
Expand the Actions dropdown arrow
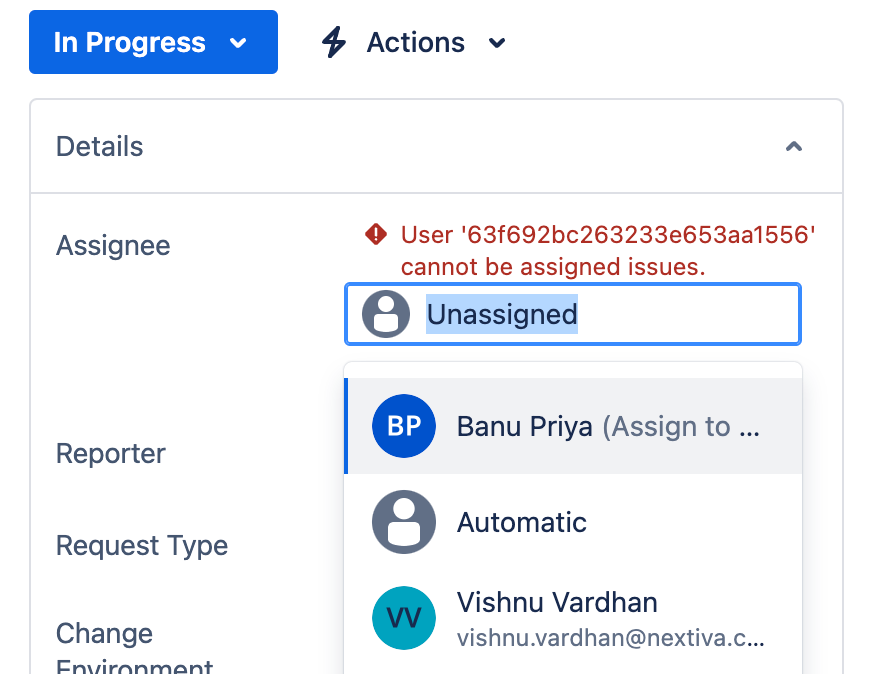(497, 43)
